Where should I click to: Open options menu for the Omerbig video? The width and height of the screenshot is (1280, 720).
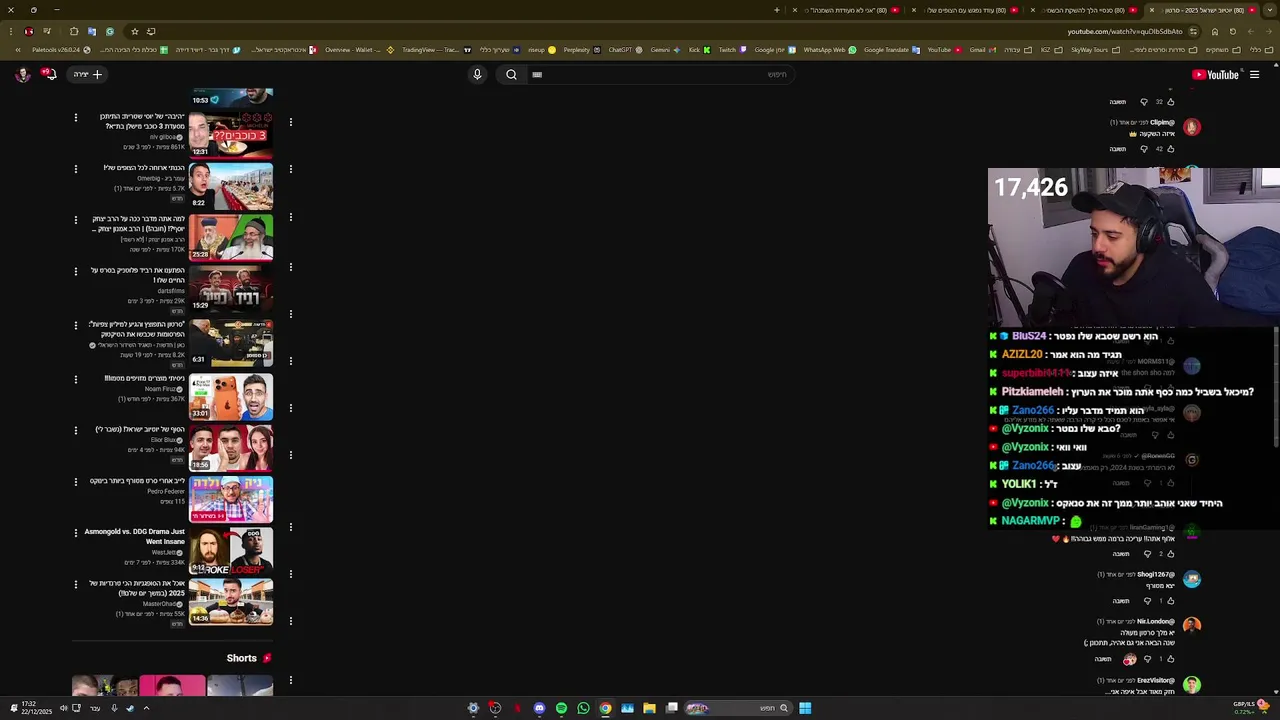click(75, 168)
